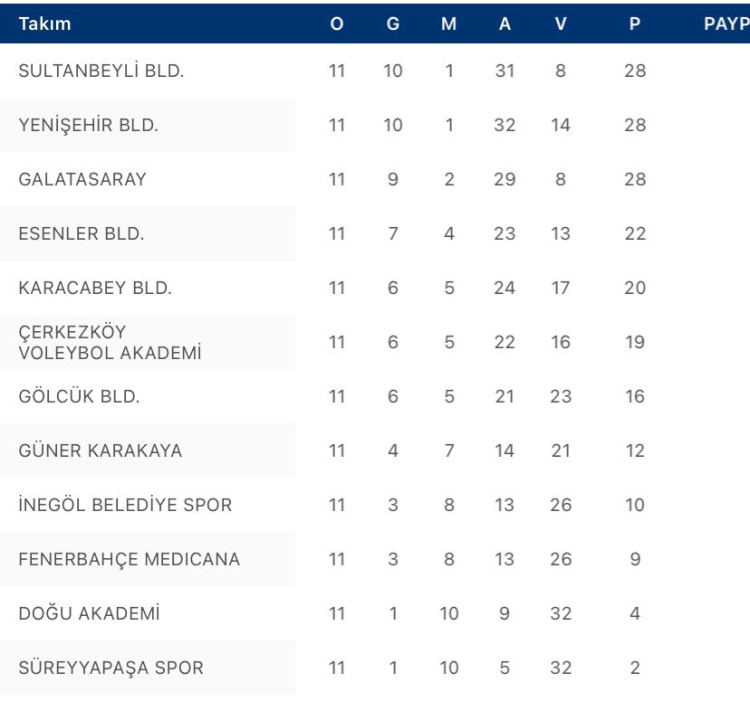Open İNEGÖL BELEDİYE SPOR team entry
Screen dimensions: 750x711
click(x=125, y=505)
